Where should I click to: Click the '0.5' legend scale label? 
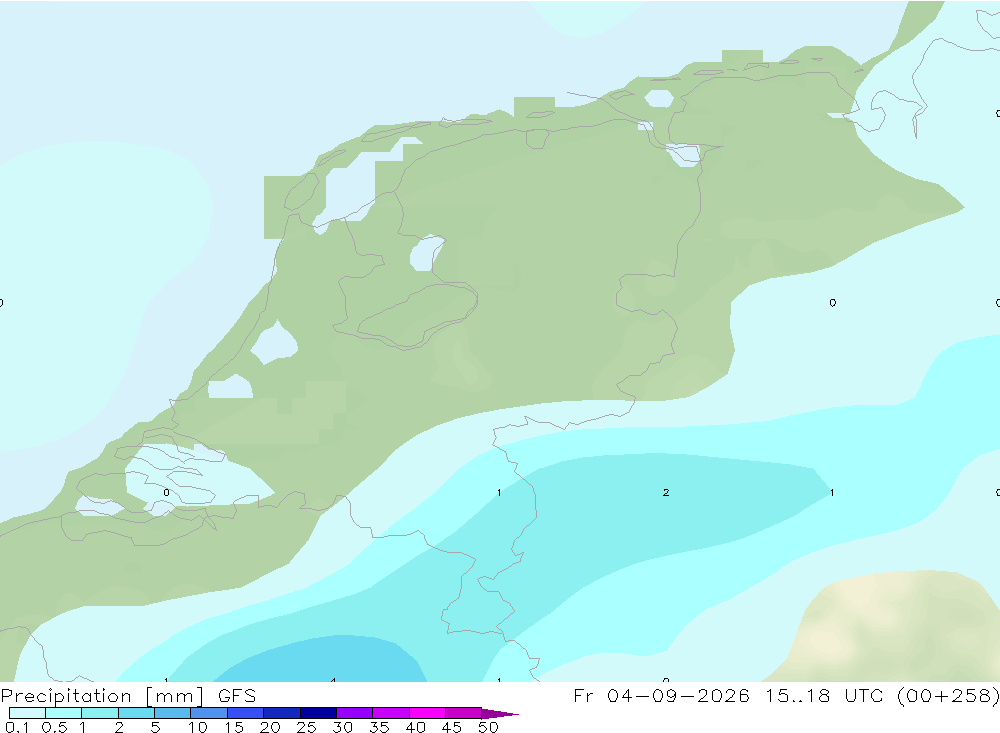pyautogui.click(x=54, y=727)
